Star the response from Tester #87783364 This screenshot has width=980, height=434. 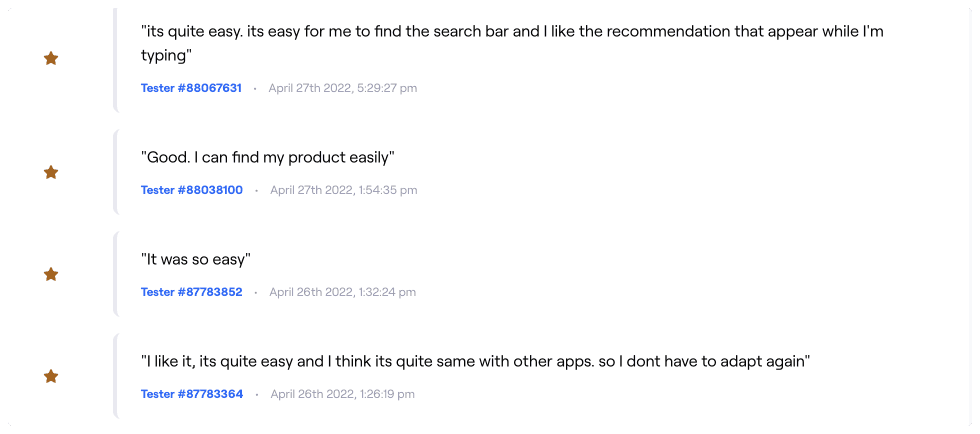point(51,376)
